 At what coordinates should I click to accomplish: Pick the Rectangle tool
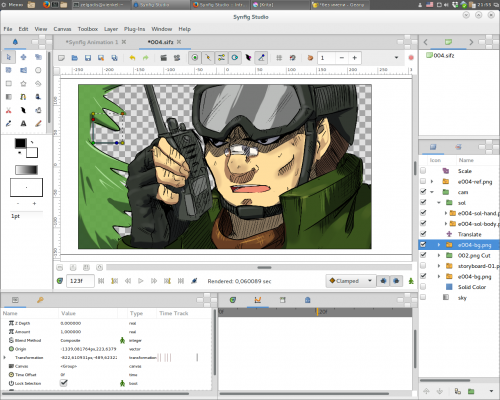[x=9, y=84]
